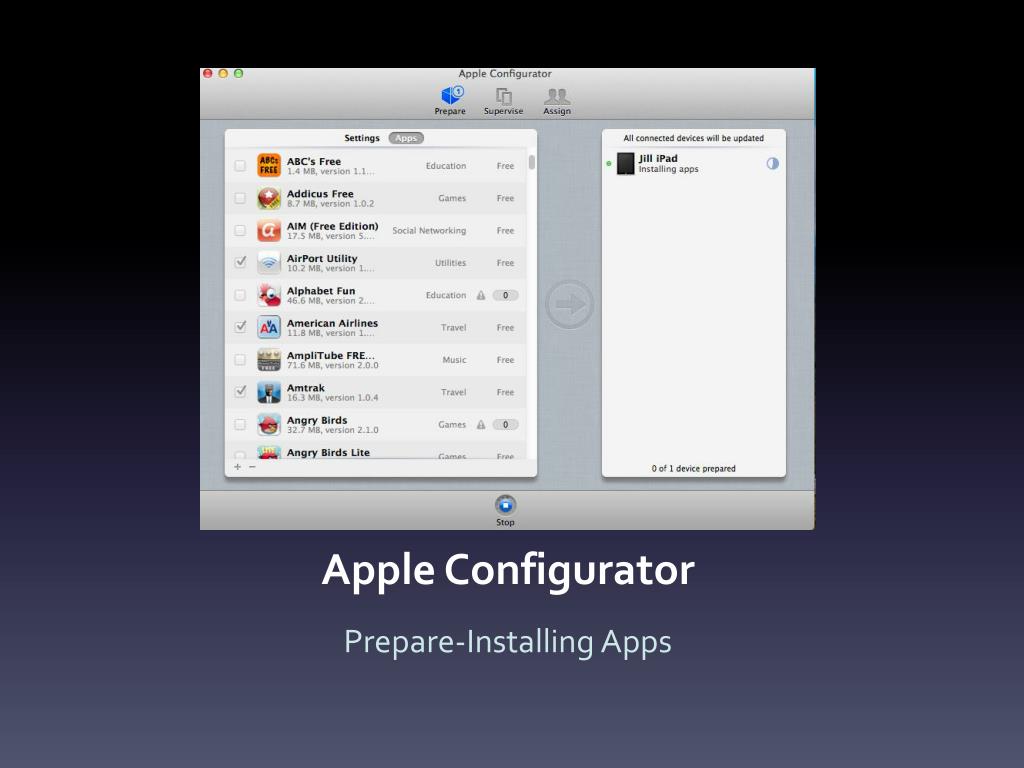Click 'All connected devices will be updated'
The image size is (1024, 768).
(694, 138)
